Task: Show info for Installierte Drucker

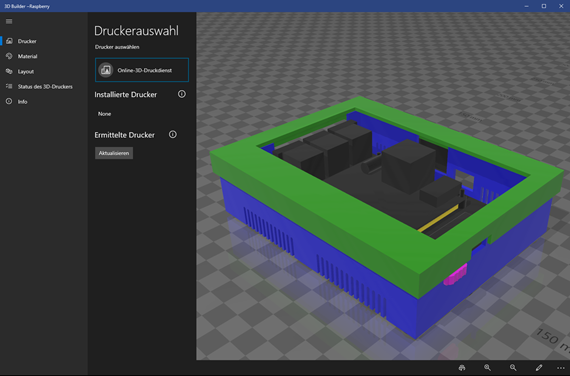Action: [182, 94]
